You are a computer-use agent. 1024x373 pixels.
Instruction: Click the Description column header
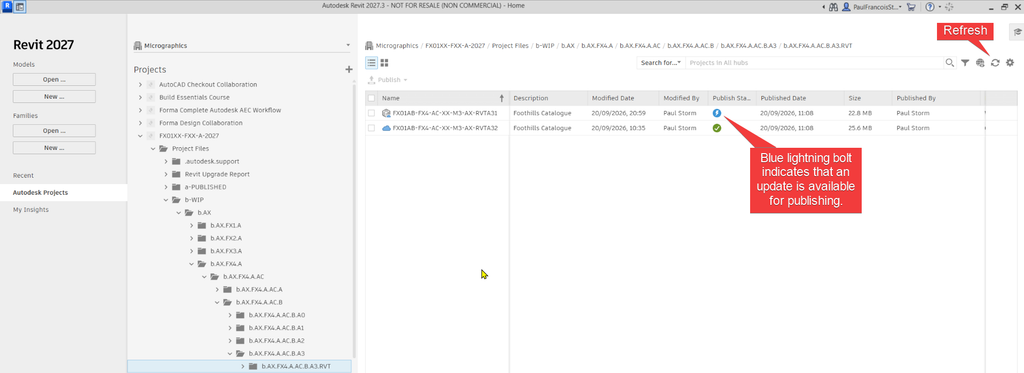click(x=549, y=98)
